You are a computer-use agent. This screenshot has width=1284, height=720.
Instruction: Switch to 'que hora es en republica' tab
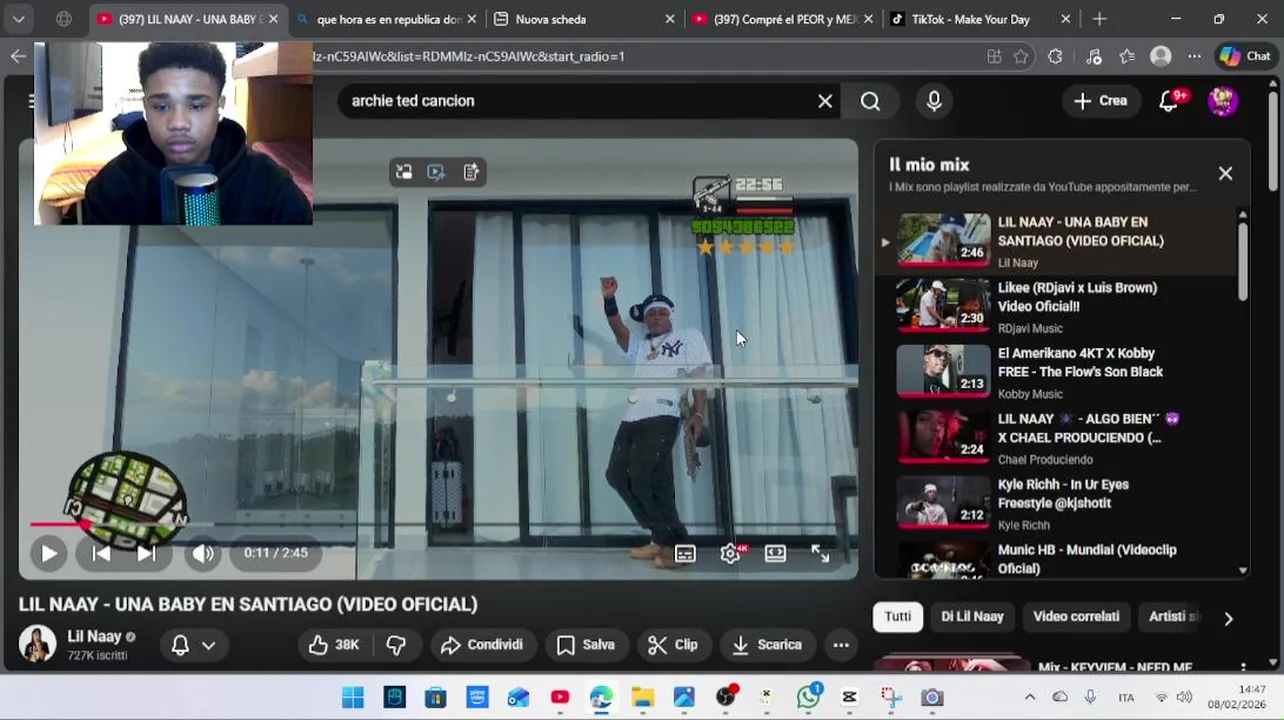(388, 19)
